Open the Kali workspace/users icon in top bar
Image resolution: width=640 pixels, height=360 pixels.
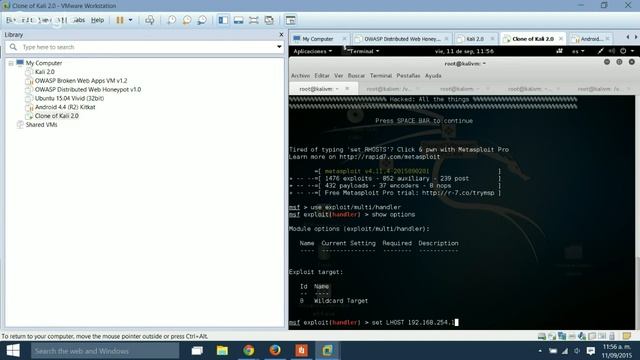coord(559,51)
